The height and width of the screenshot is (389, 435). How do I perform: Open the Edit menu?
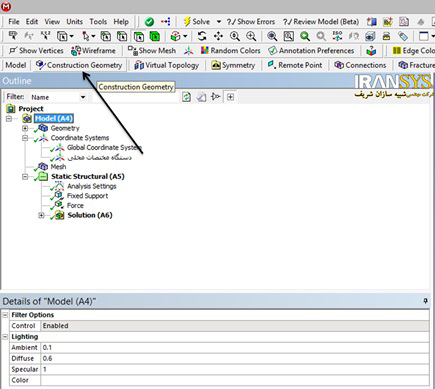coord(32,22)
